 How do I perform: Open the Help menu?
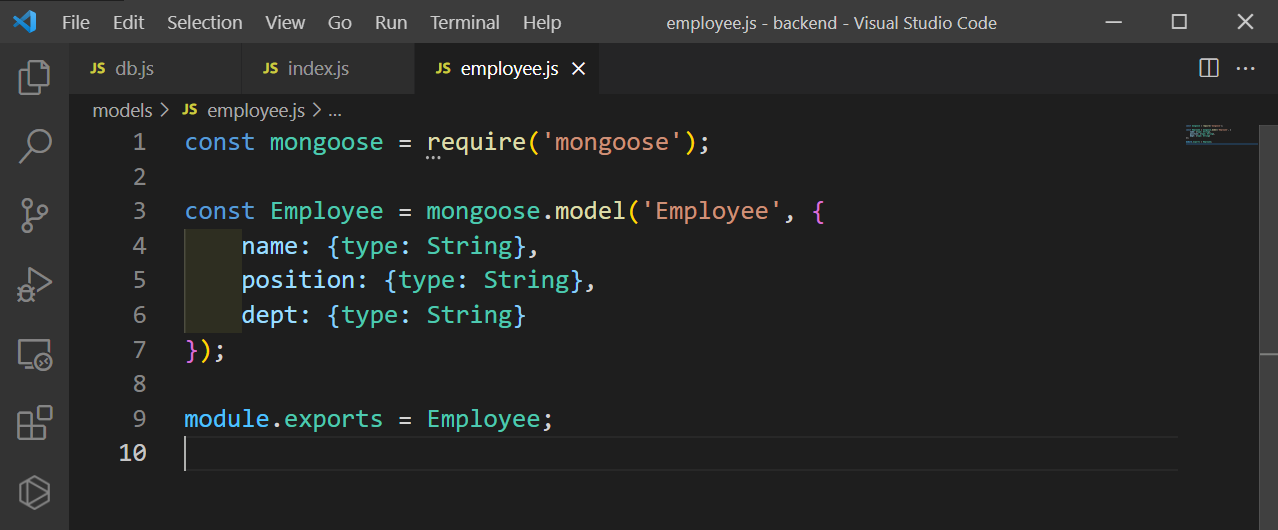[x=542, y=22]
